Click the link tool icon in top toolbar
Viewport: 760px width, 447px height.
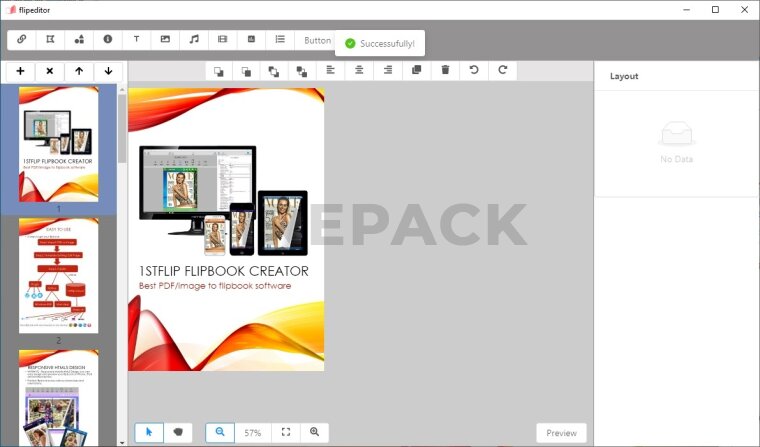pos(22,40)
